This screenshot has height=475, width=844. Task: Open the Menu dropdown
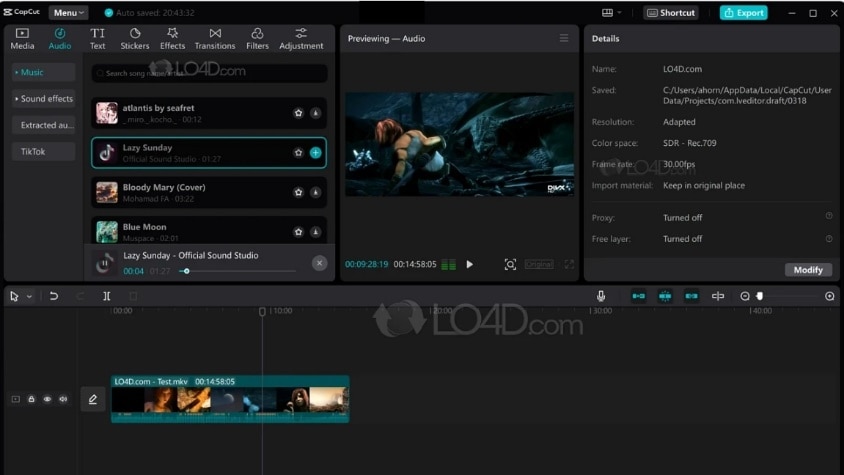click(69, 12)
